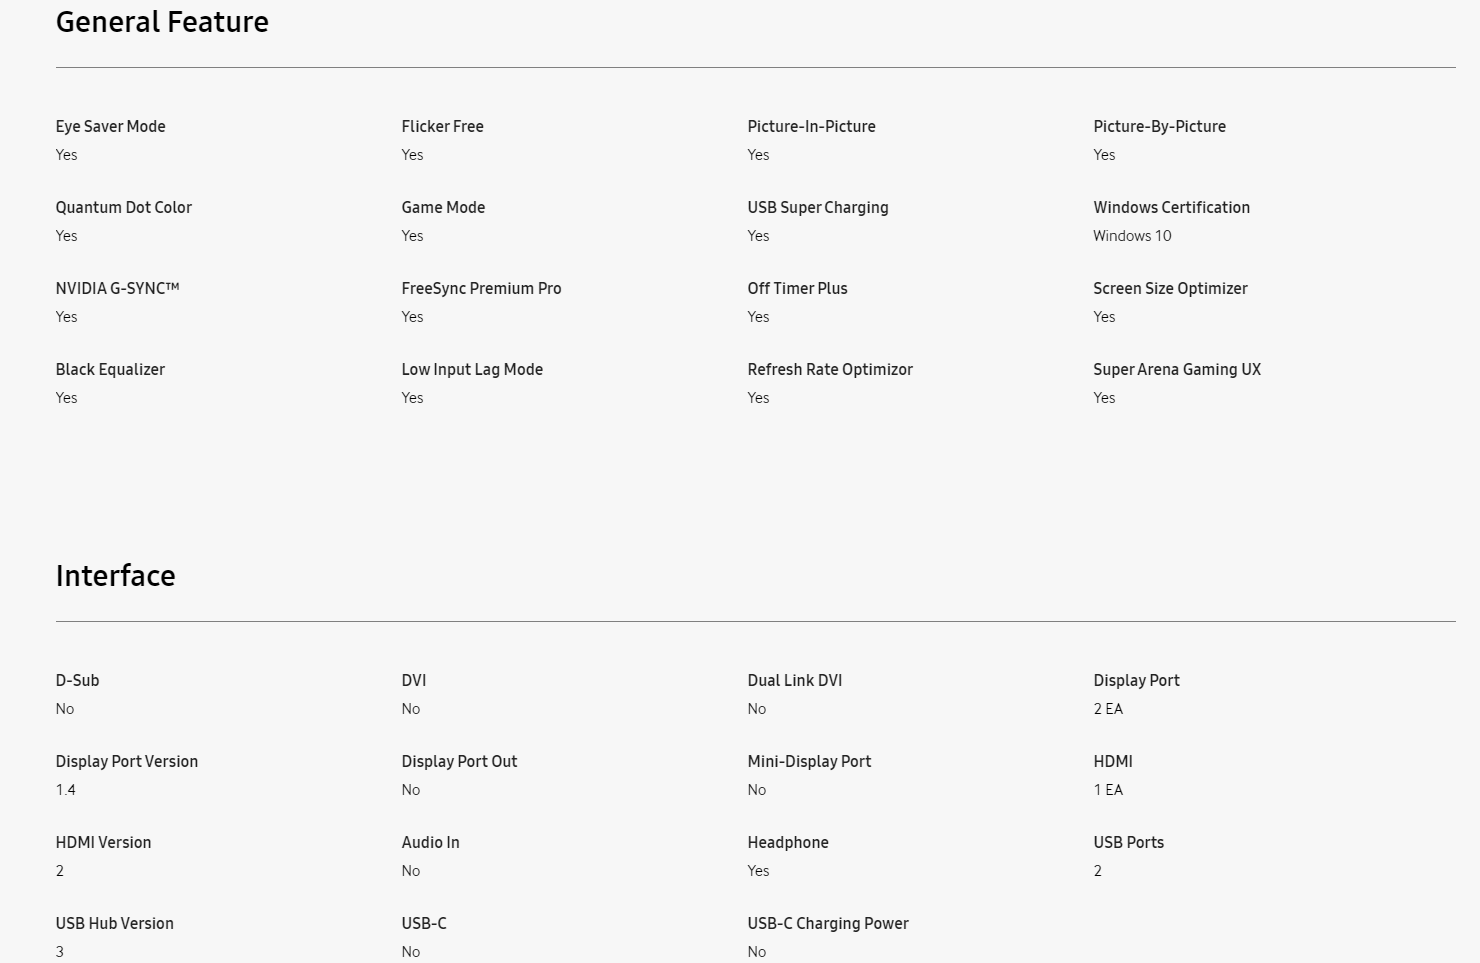Click the Refresh Rate Optimizor label

coord(831,369)
